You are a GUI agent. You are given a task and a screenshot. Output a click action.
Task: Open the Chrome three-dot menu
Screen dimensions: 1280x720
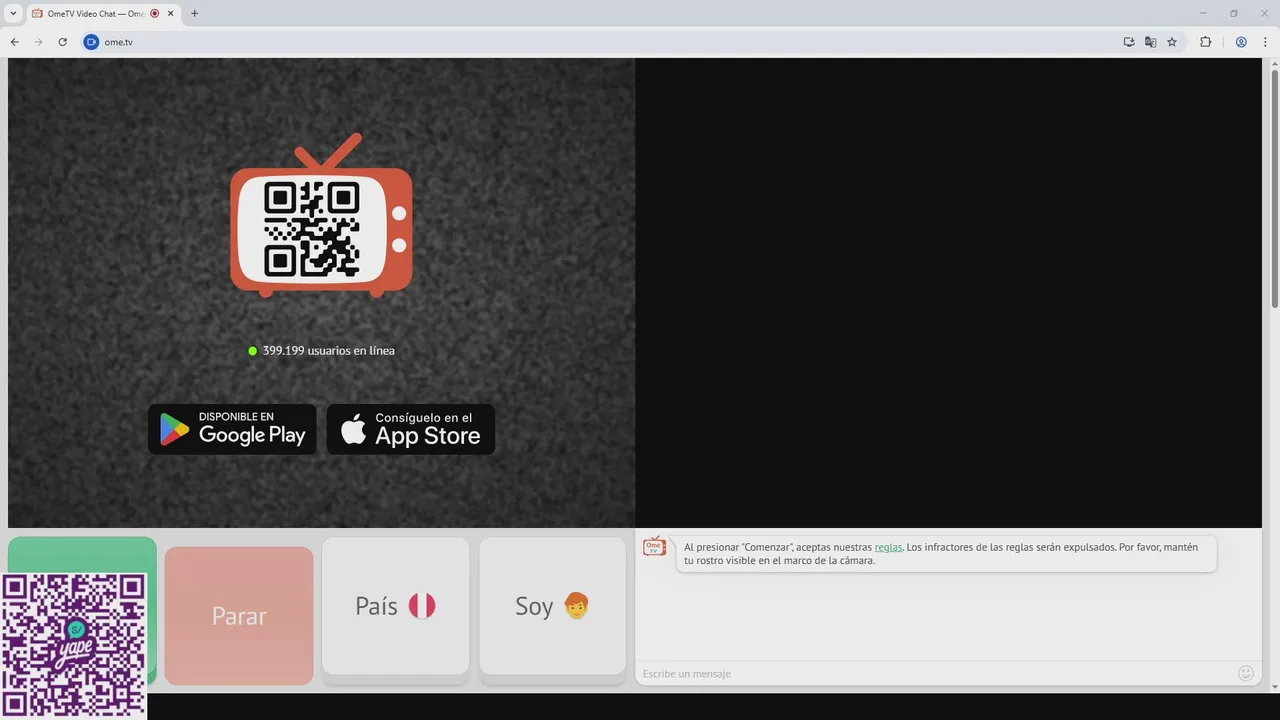coord(1263,42)
